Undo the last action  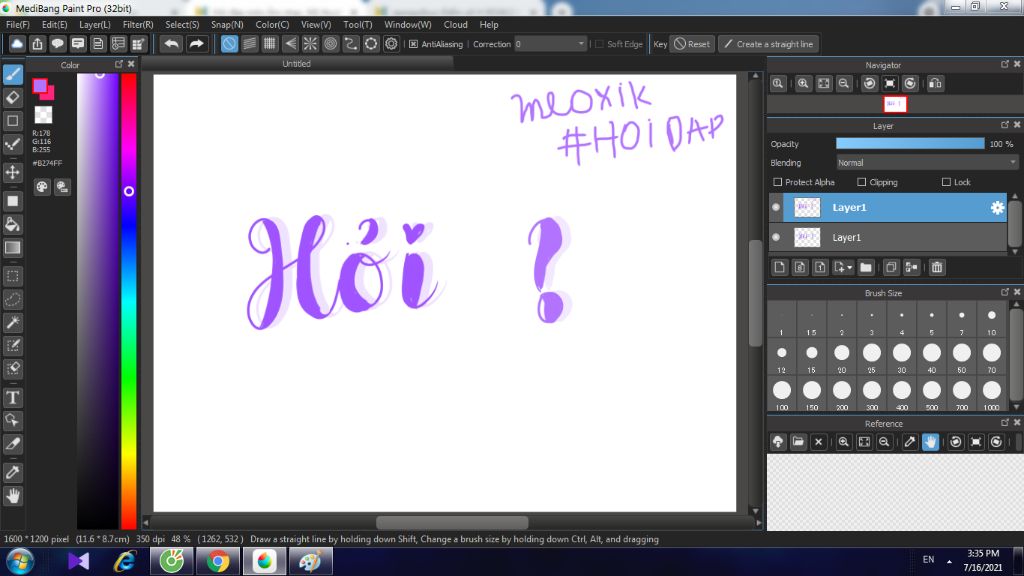[172, 44]
